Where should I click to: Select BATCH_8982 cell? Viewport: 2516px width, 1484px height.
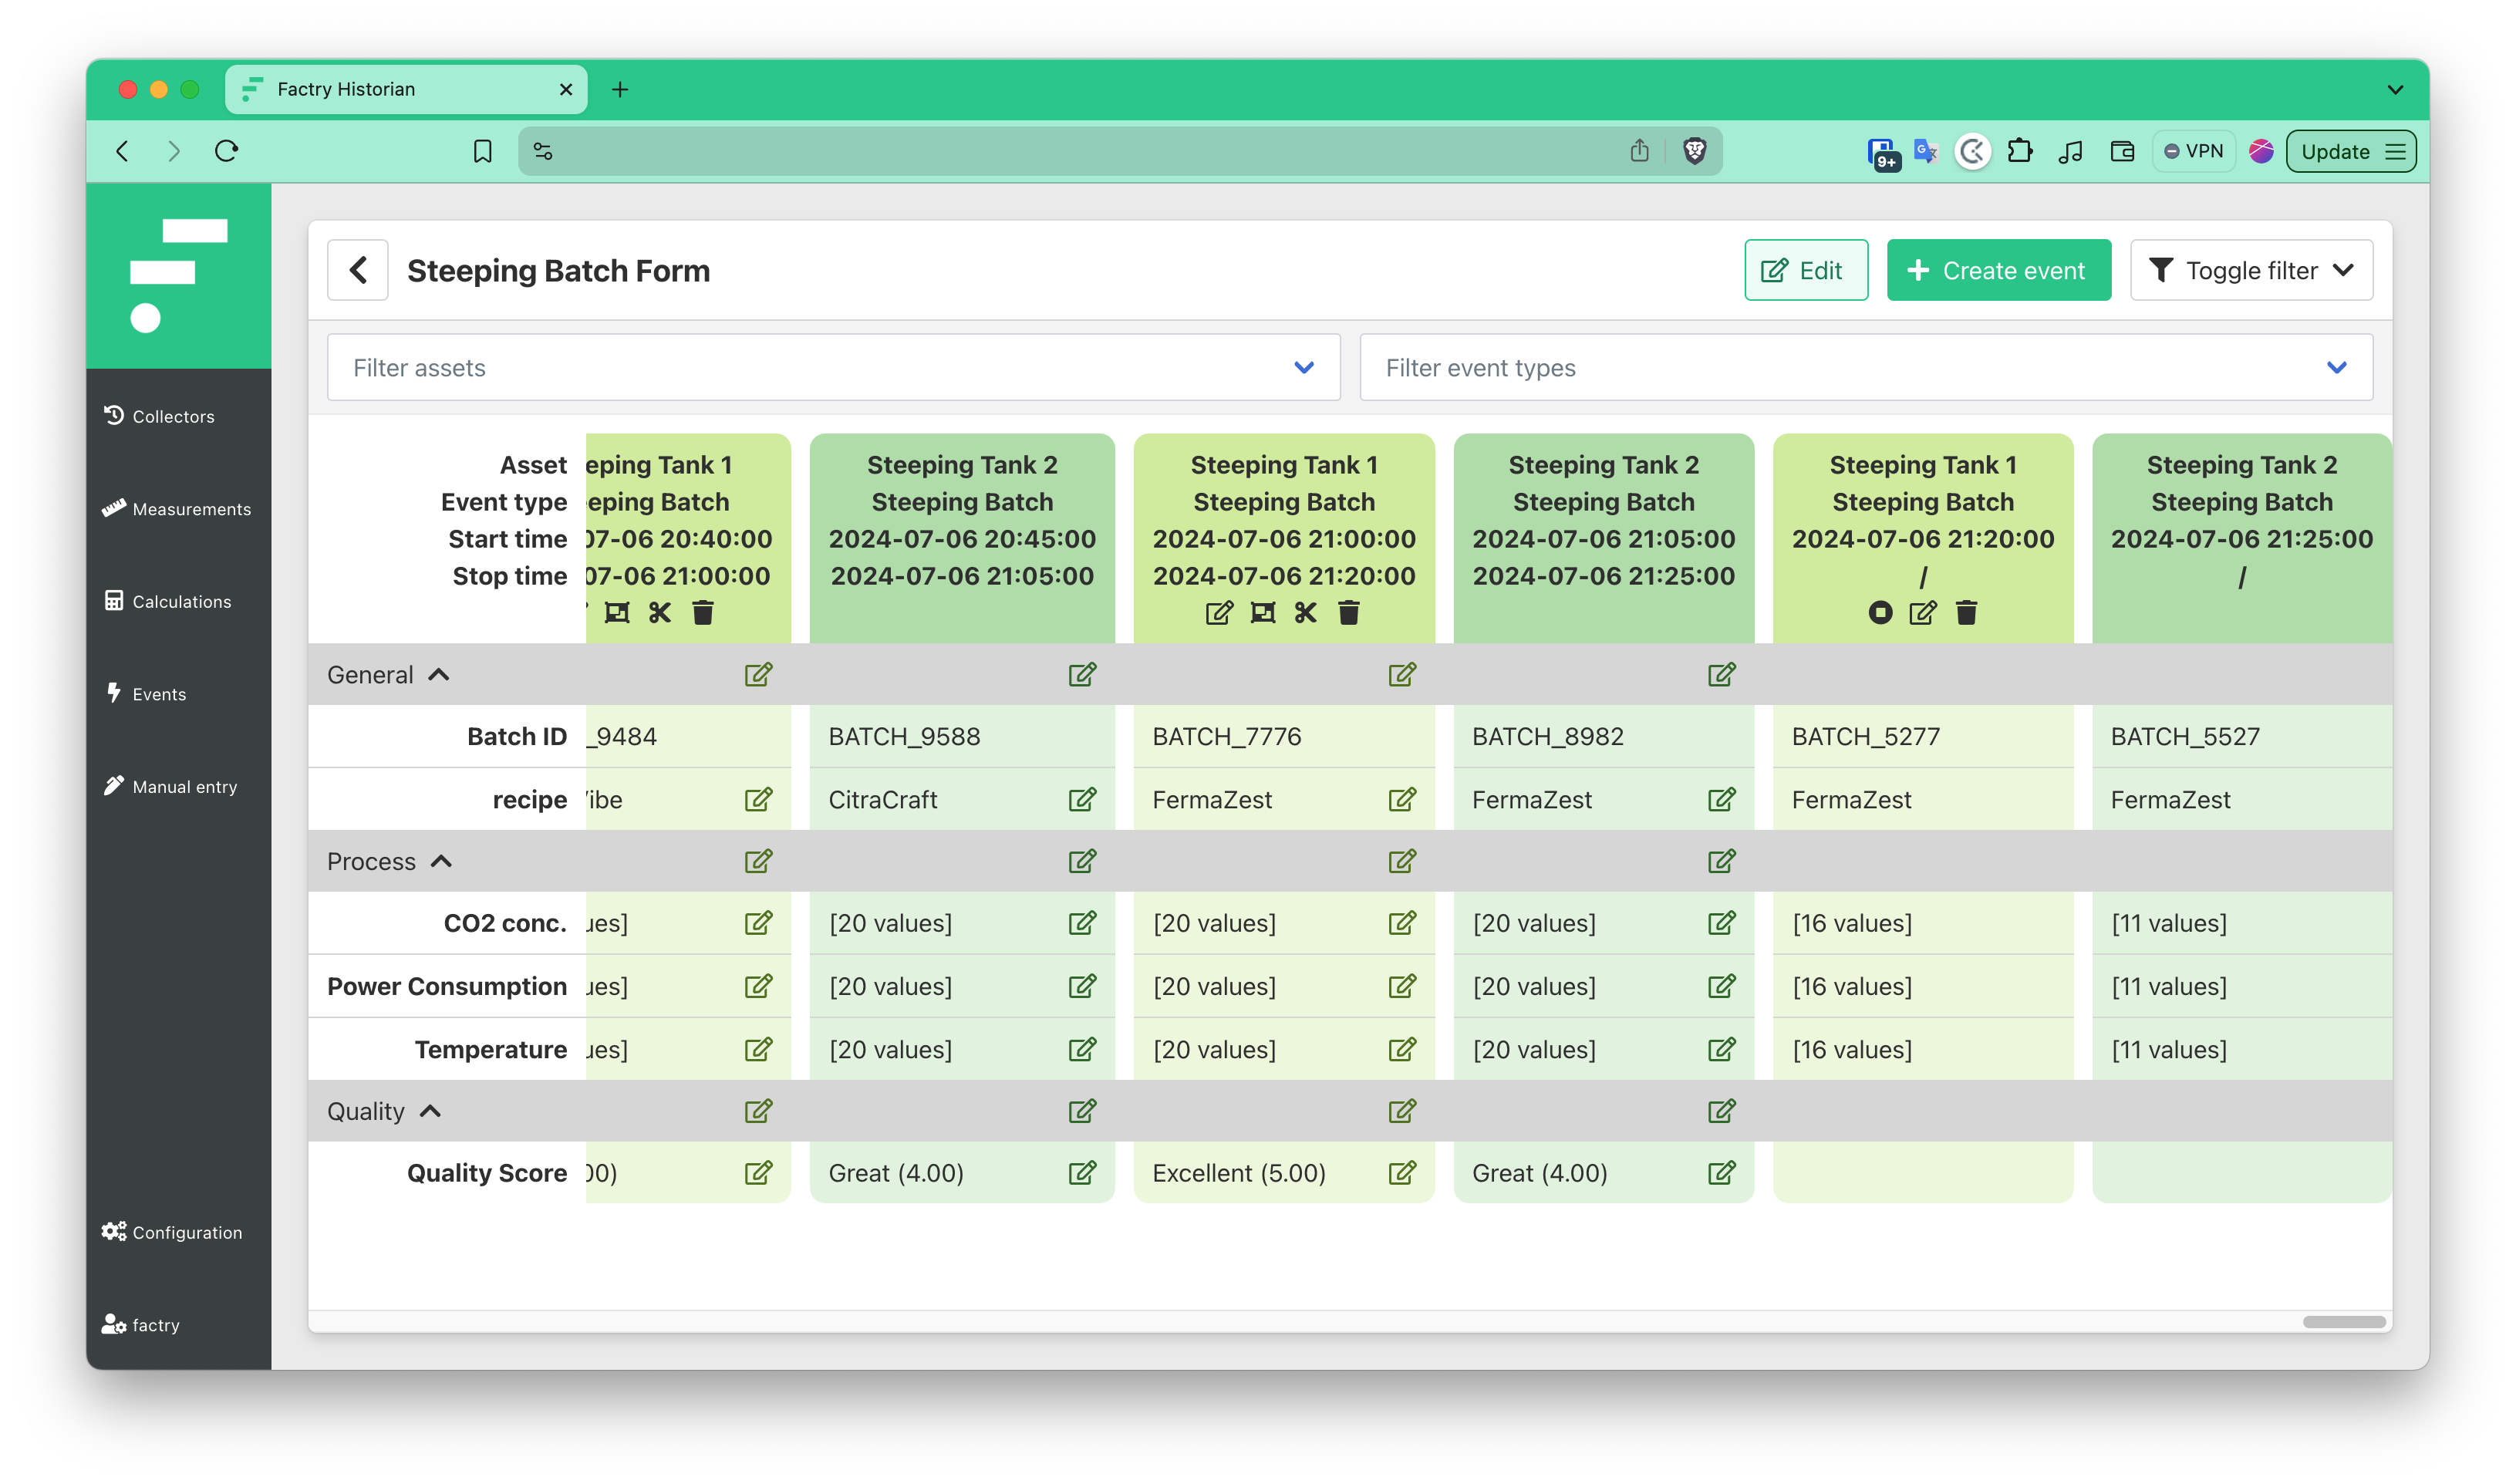[1603, 736]
